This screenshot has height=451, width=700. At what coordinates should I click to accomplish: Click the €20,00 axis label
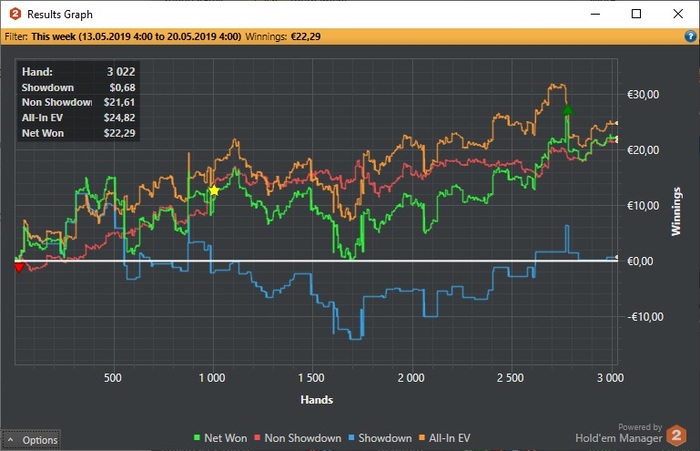click(x=643, y=150)
